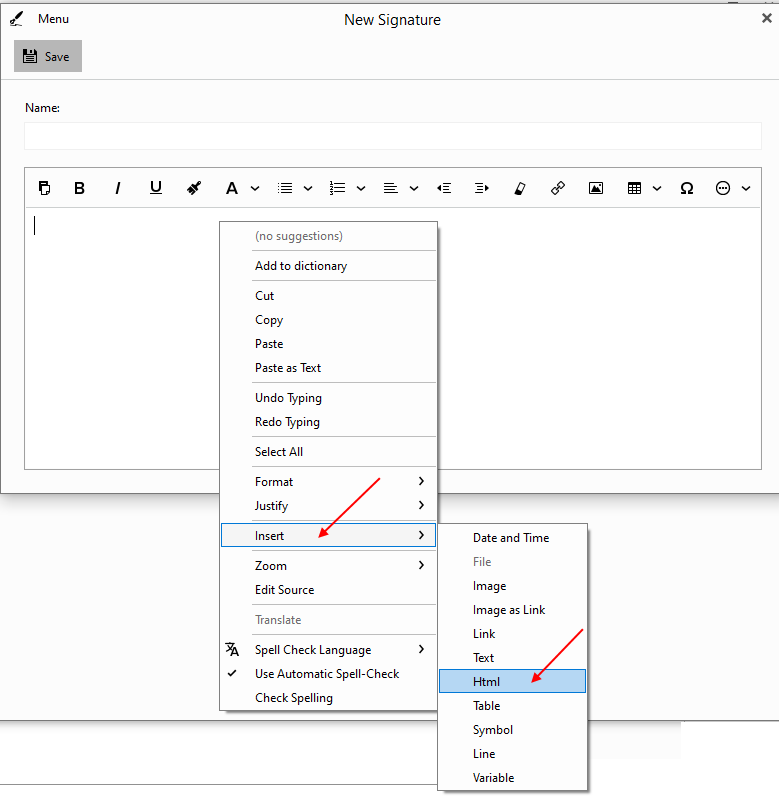Image resolution: width=779 pixels, height=796 pixels.
Task: Choose Cut from context menu
Action: [x=328, y=295]
